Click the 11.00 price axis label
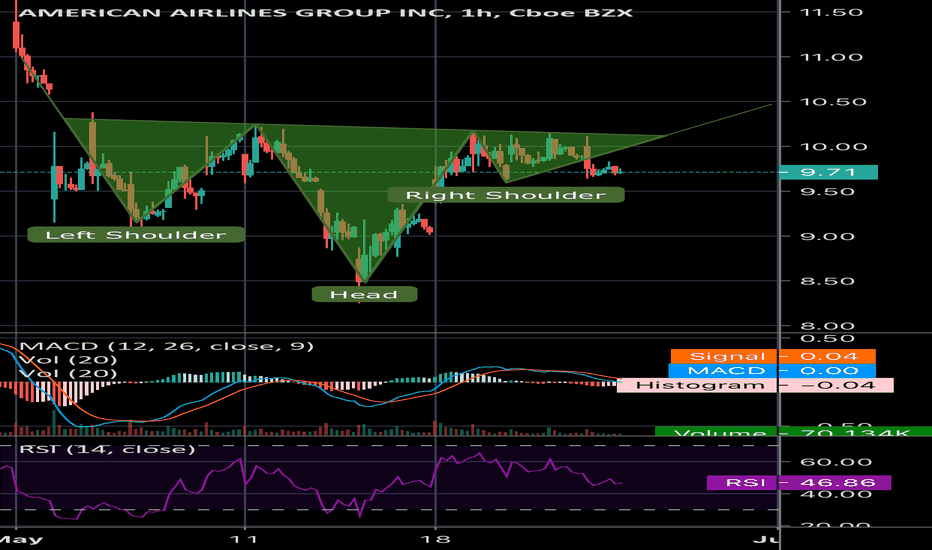The image size is (932, 550). coord(831,57)
